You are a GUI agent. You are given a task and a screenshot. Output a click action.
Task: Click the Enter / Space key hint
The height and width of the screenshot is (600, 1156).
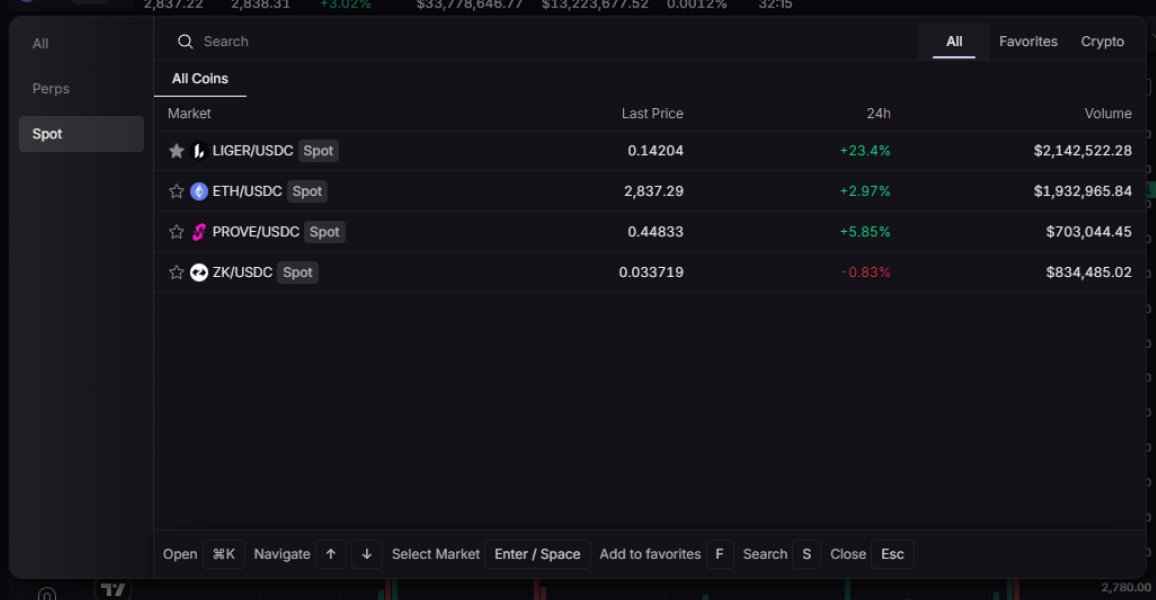(x=537, y=554)
